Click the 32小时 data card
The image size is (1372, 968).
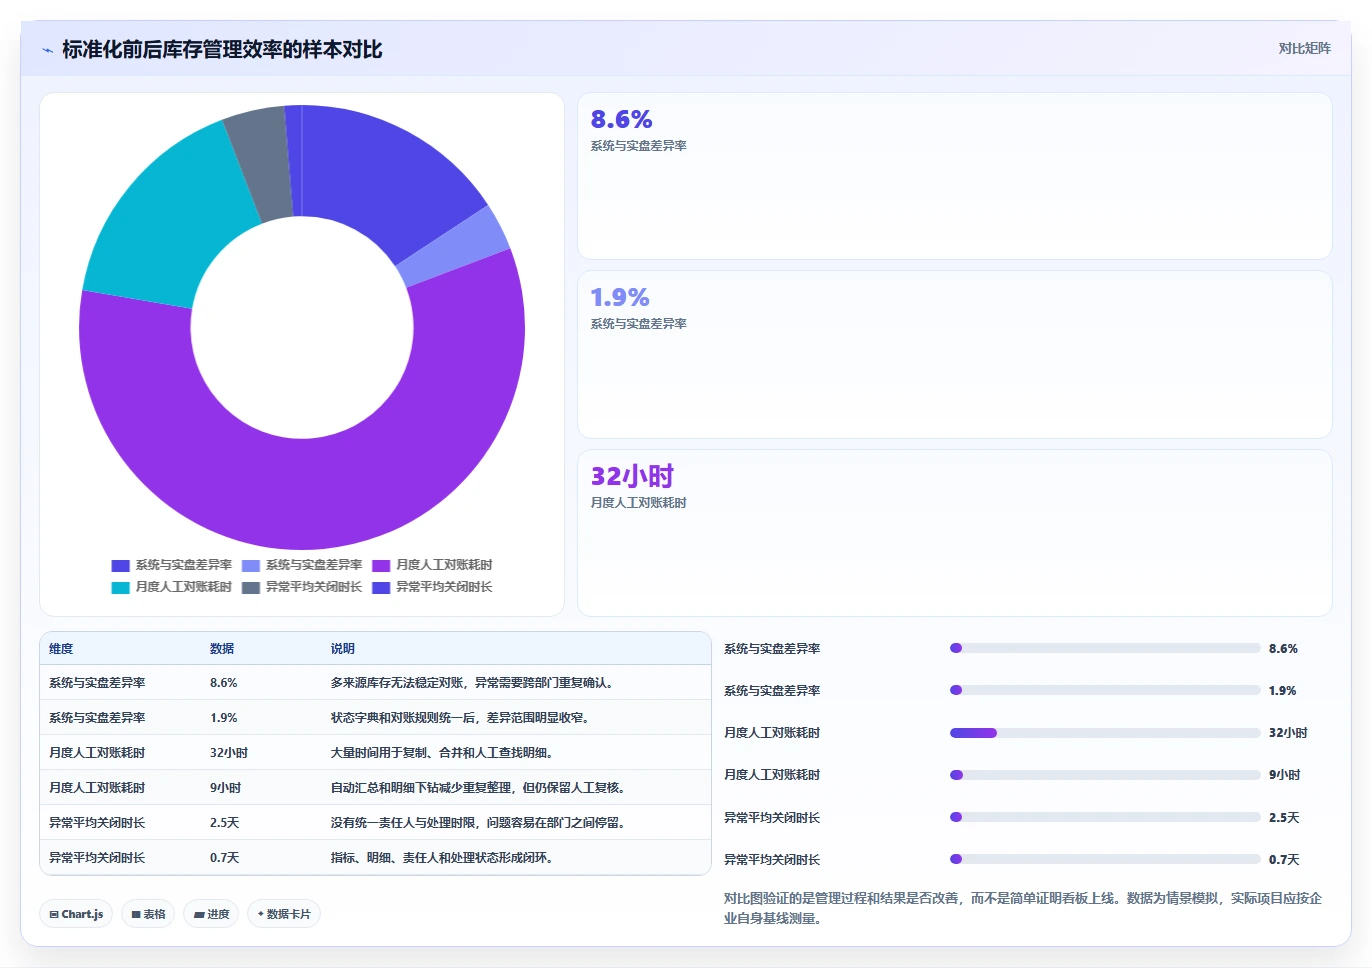coord(955,533)
